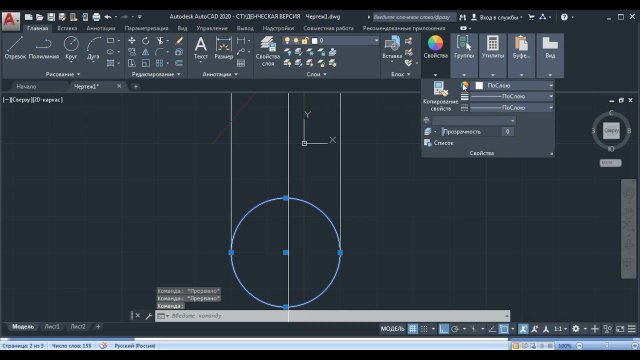Select the Дуга arc tool
This screenshot has height=360, width=640.
click(x=93, y=48)
